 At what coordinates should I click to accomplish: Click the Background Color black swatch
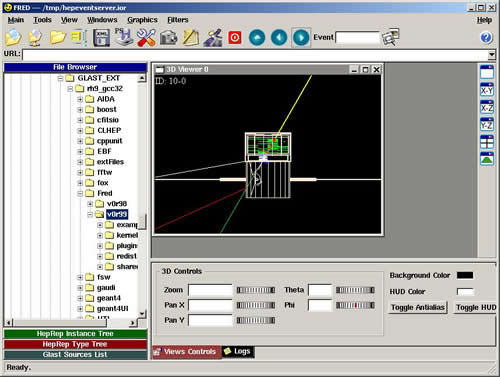point(465,275)
